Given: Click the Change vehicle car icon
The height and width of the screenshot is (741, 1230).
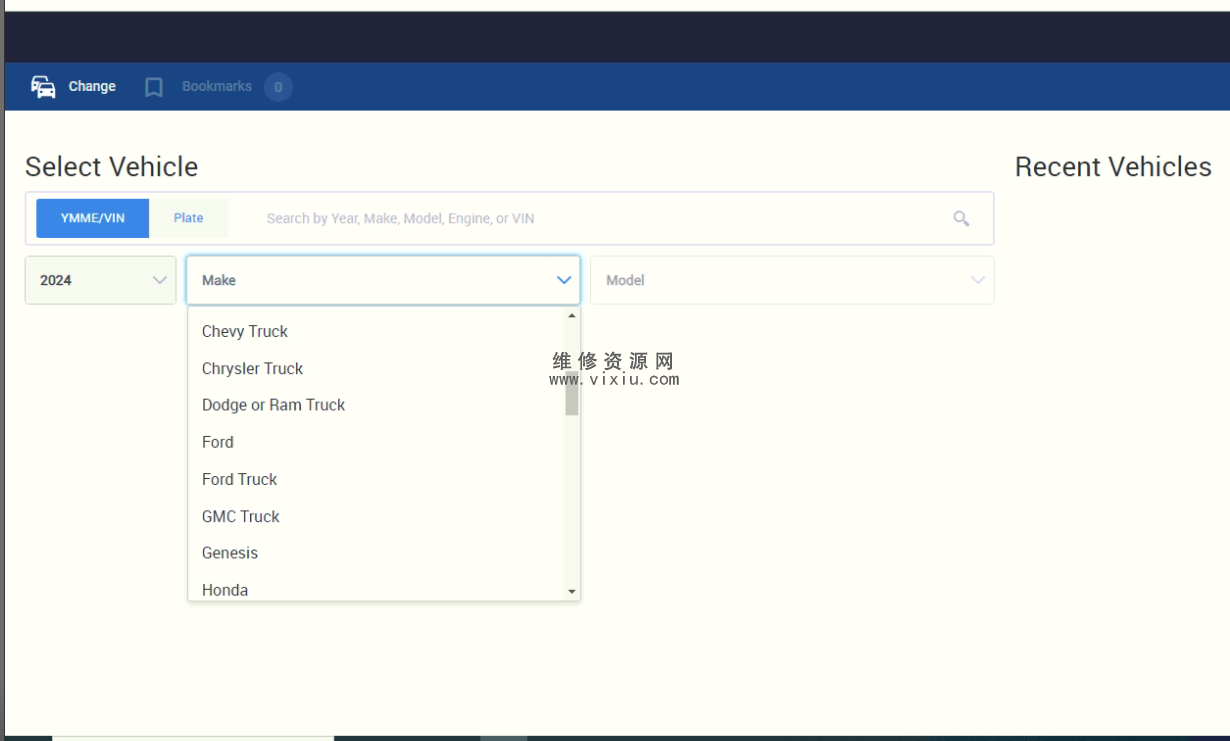Looking at the screenshot, I should (43, 87).
